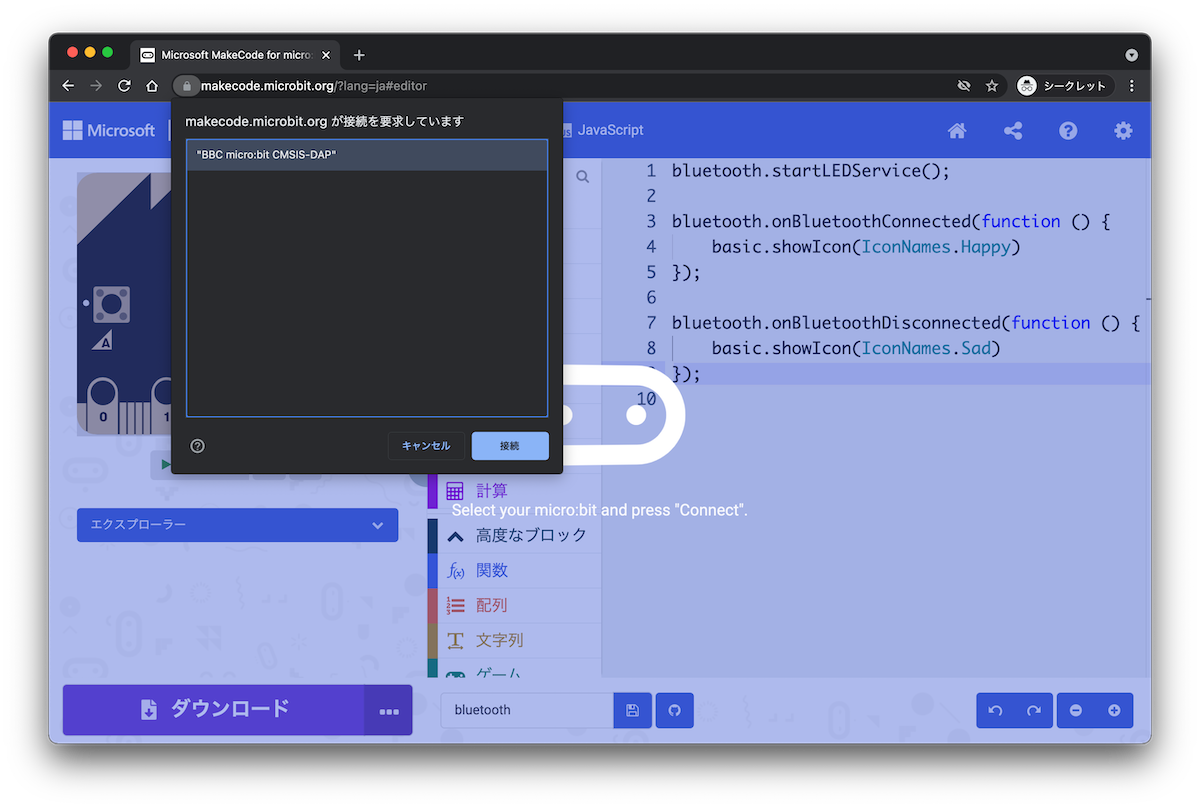Select the BBC micro:bit CMSIS-DAP device
Viewport: 1200px width, 808px height.
click(367, 155)
